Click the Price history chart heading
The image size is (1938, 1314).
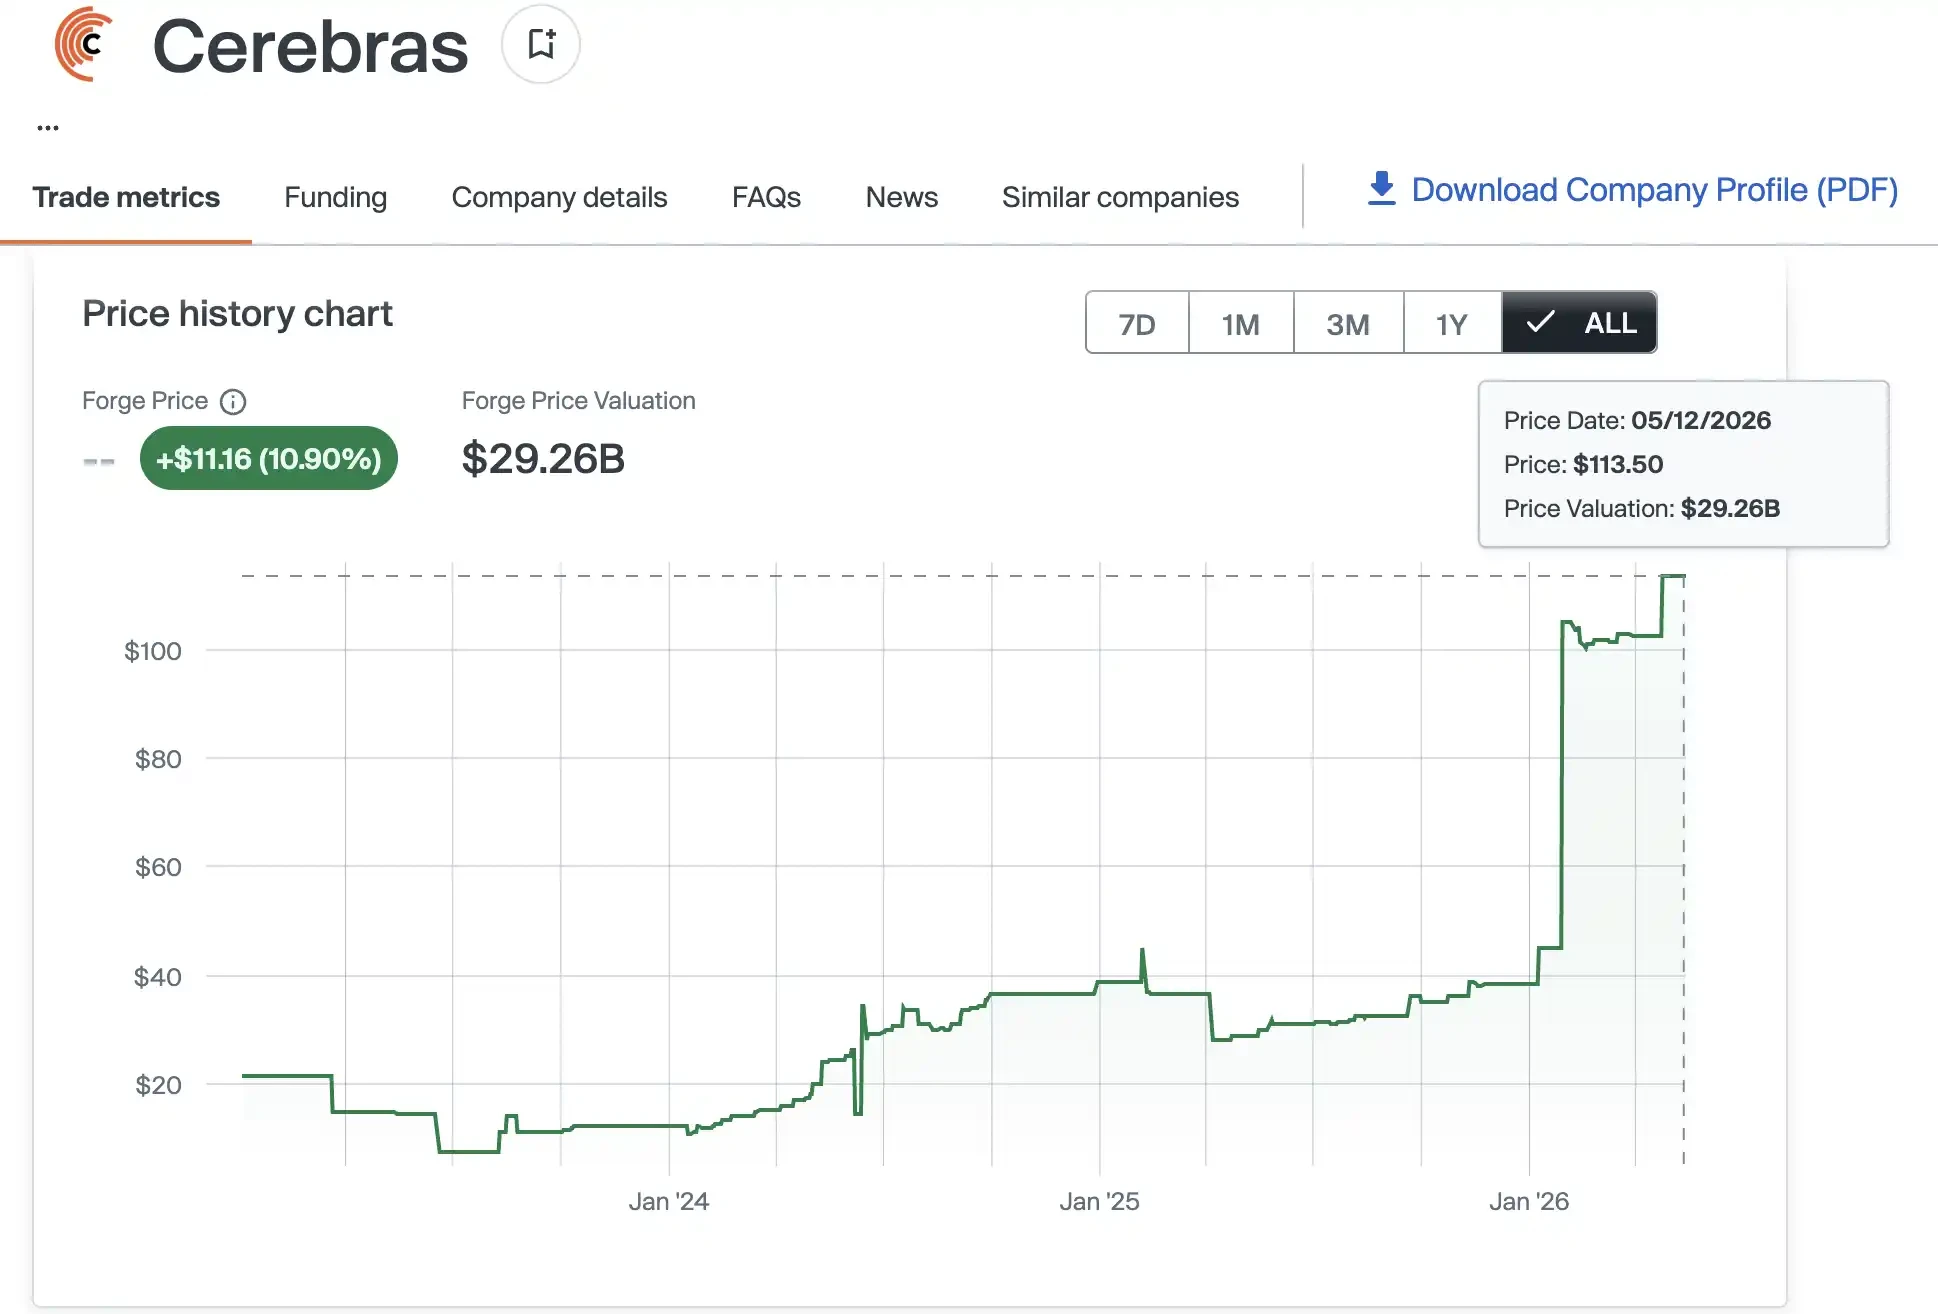click(237, 313)
